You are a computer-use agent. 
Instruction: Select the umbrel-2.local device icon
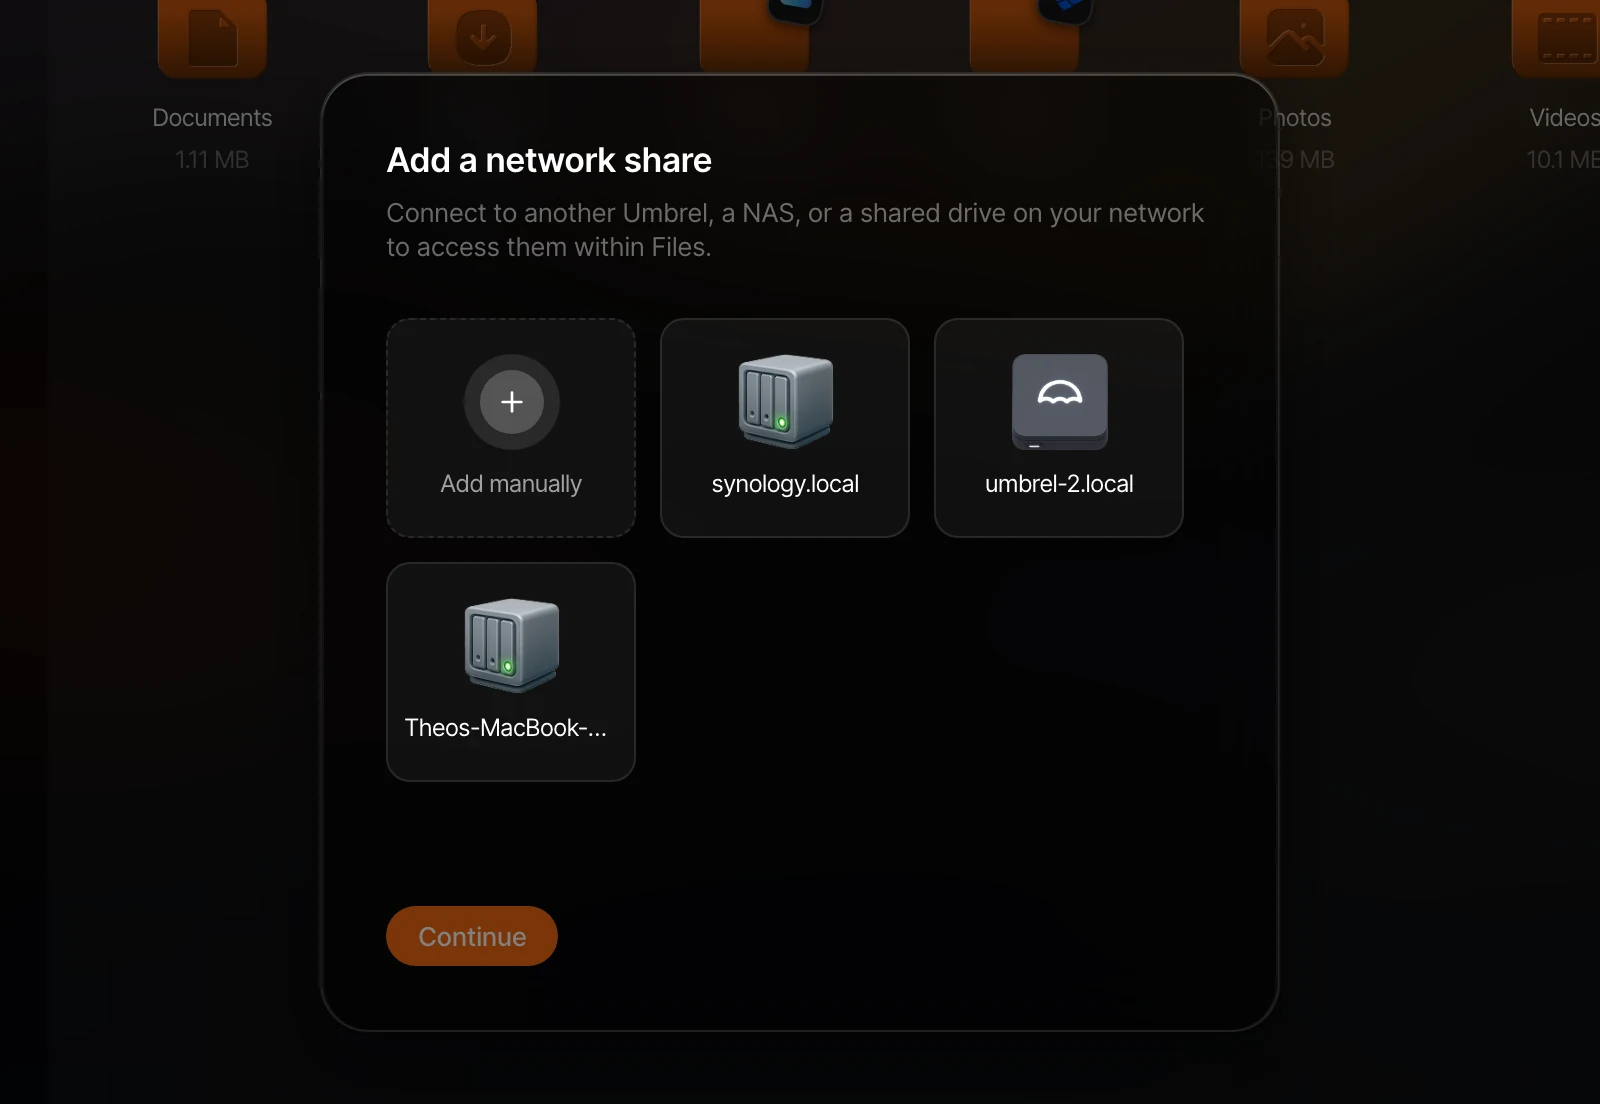[x=1059, y=402]
